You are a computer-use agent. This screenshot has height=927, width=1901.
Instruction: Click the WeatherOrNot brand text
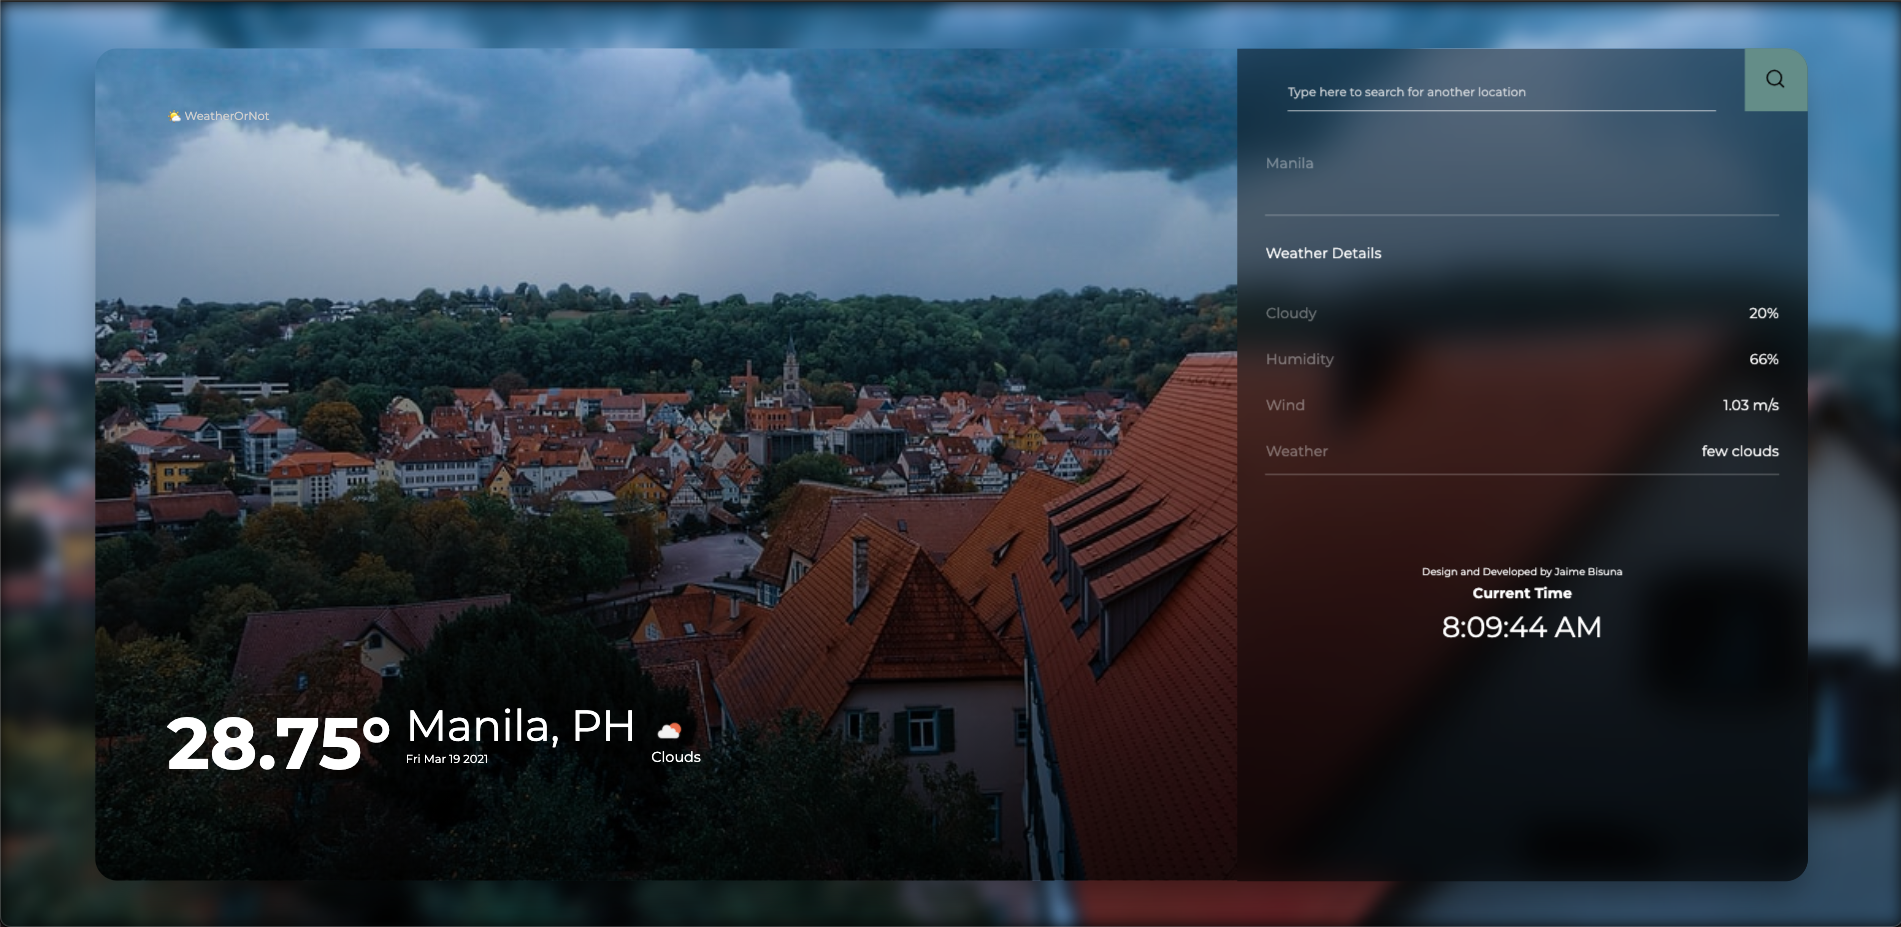pyautogui.click(x=227, y=116)
